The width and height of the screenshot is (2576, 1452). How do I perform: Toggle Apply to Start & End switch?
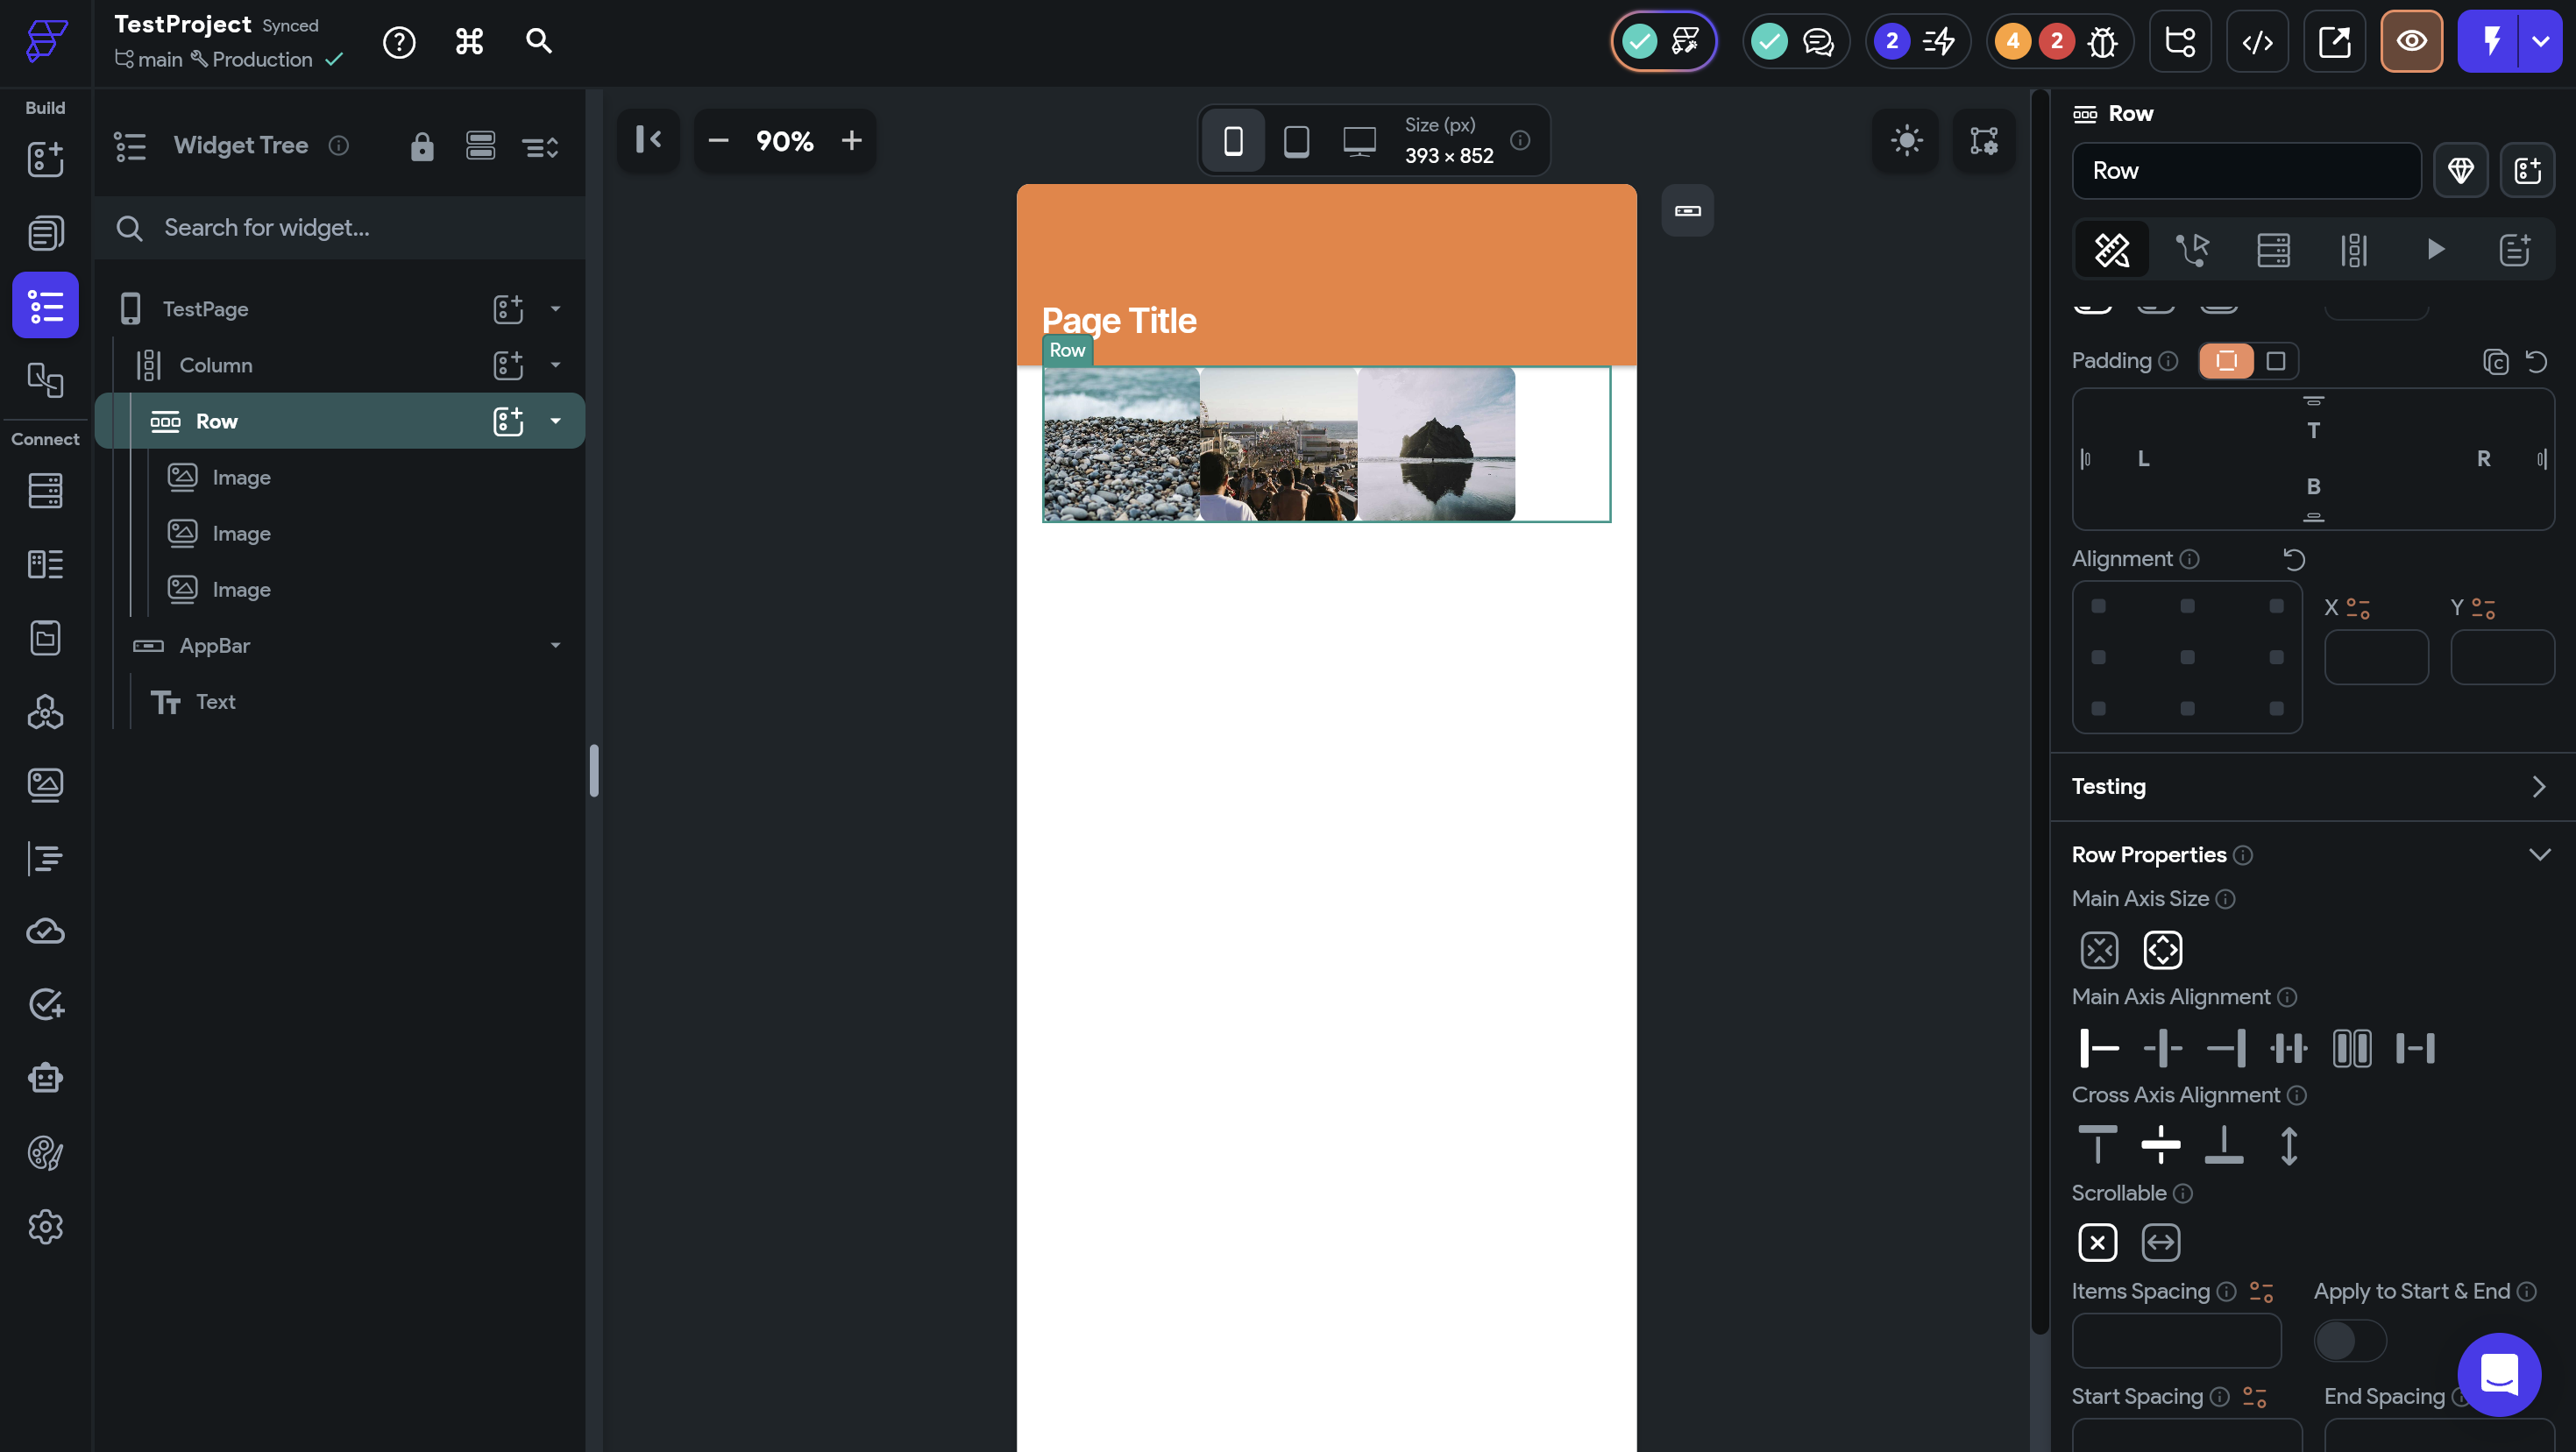click(2349, 1340)
